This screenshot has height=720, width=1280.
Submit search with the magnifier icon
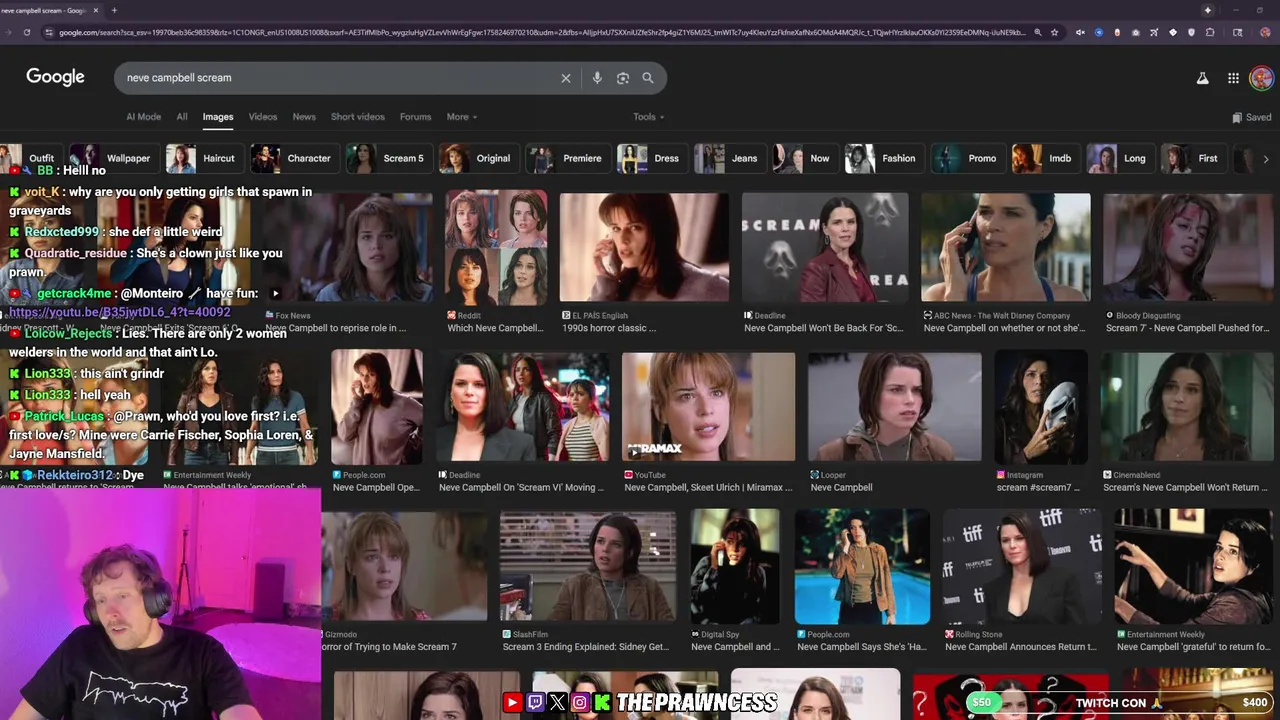(648, 78)
